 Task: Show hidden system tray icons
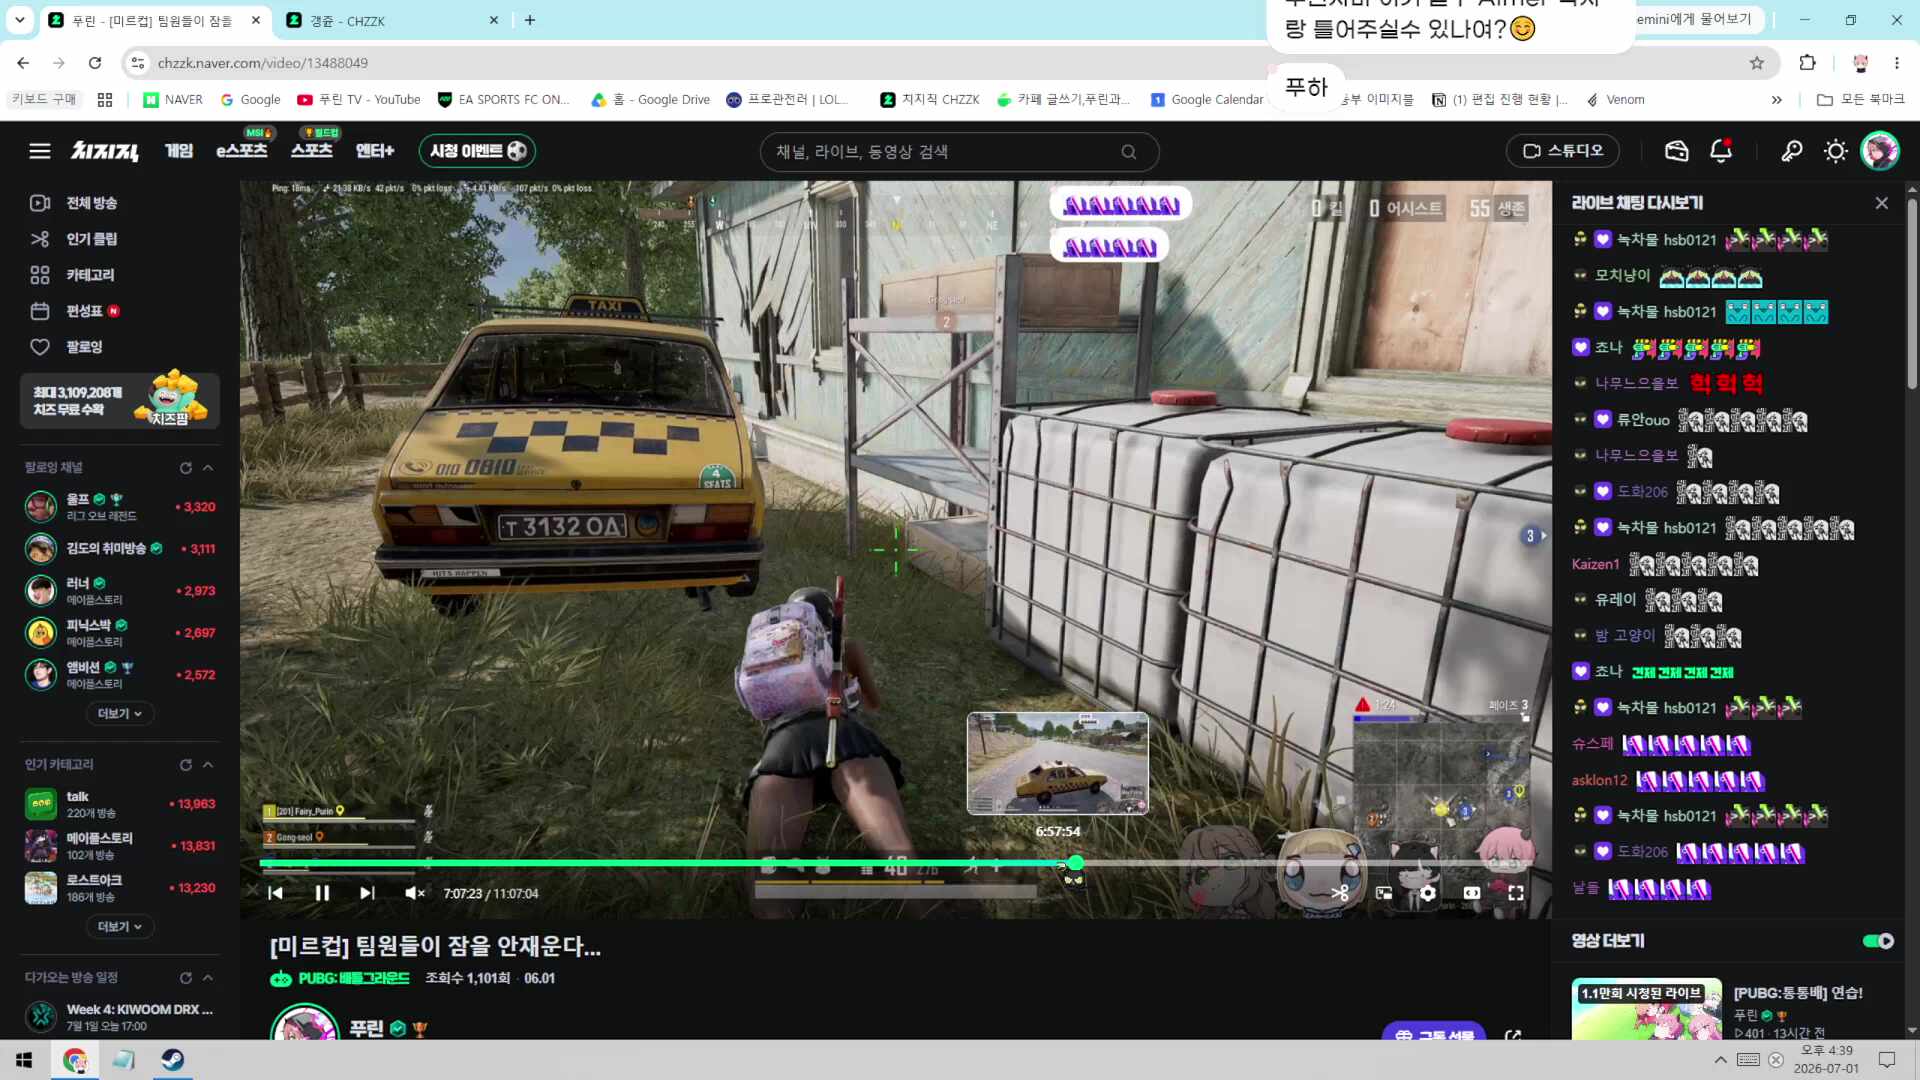click(1720, 1060)
